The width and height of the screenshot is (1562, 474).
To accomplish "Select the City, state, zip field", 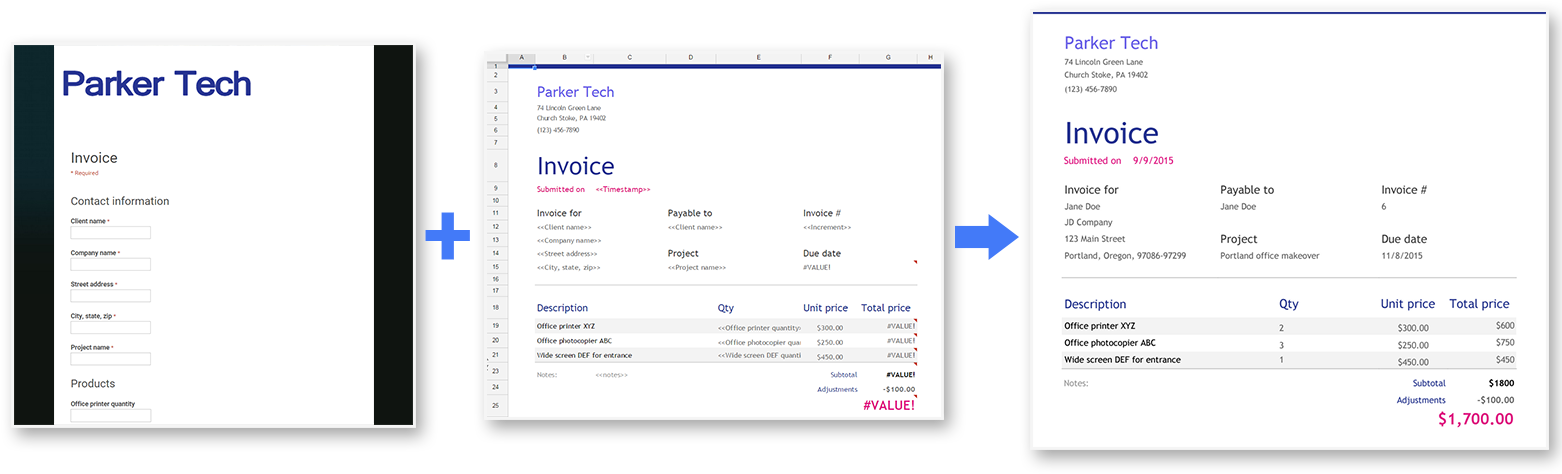I will click(x=110, y=328).
